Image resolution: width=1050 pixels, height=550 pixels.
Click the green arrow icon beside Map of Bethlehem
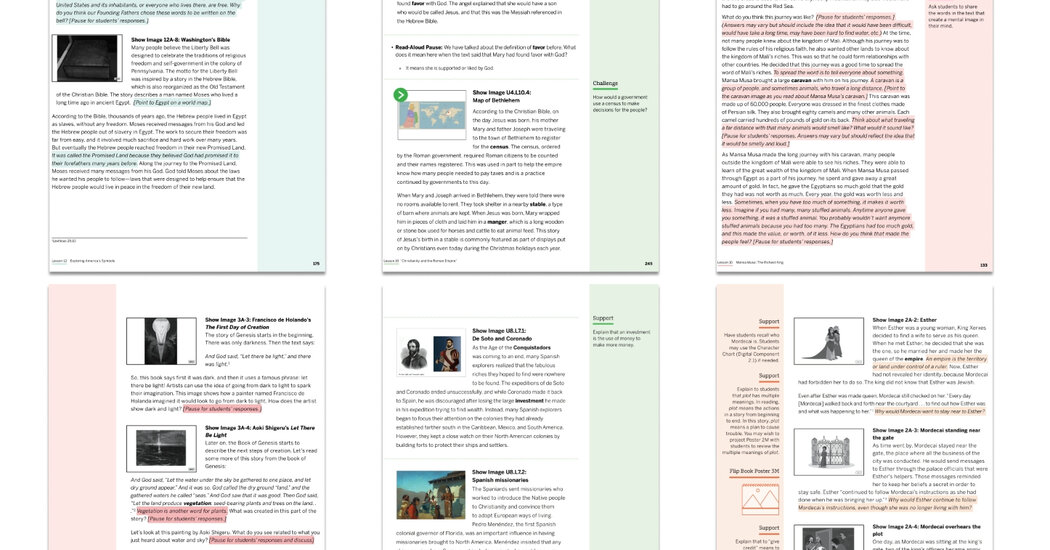tap(400, 95)
